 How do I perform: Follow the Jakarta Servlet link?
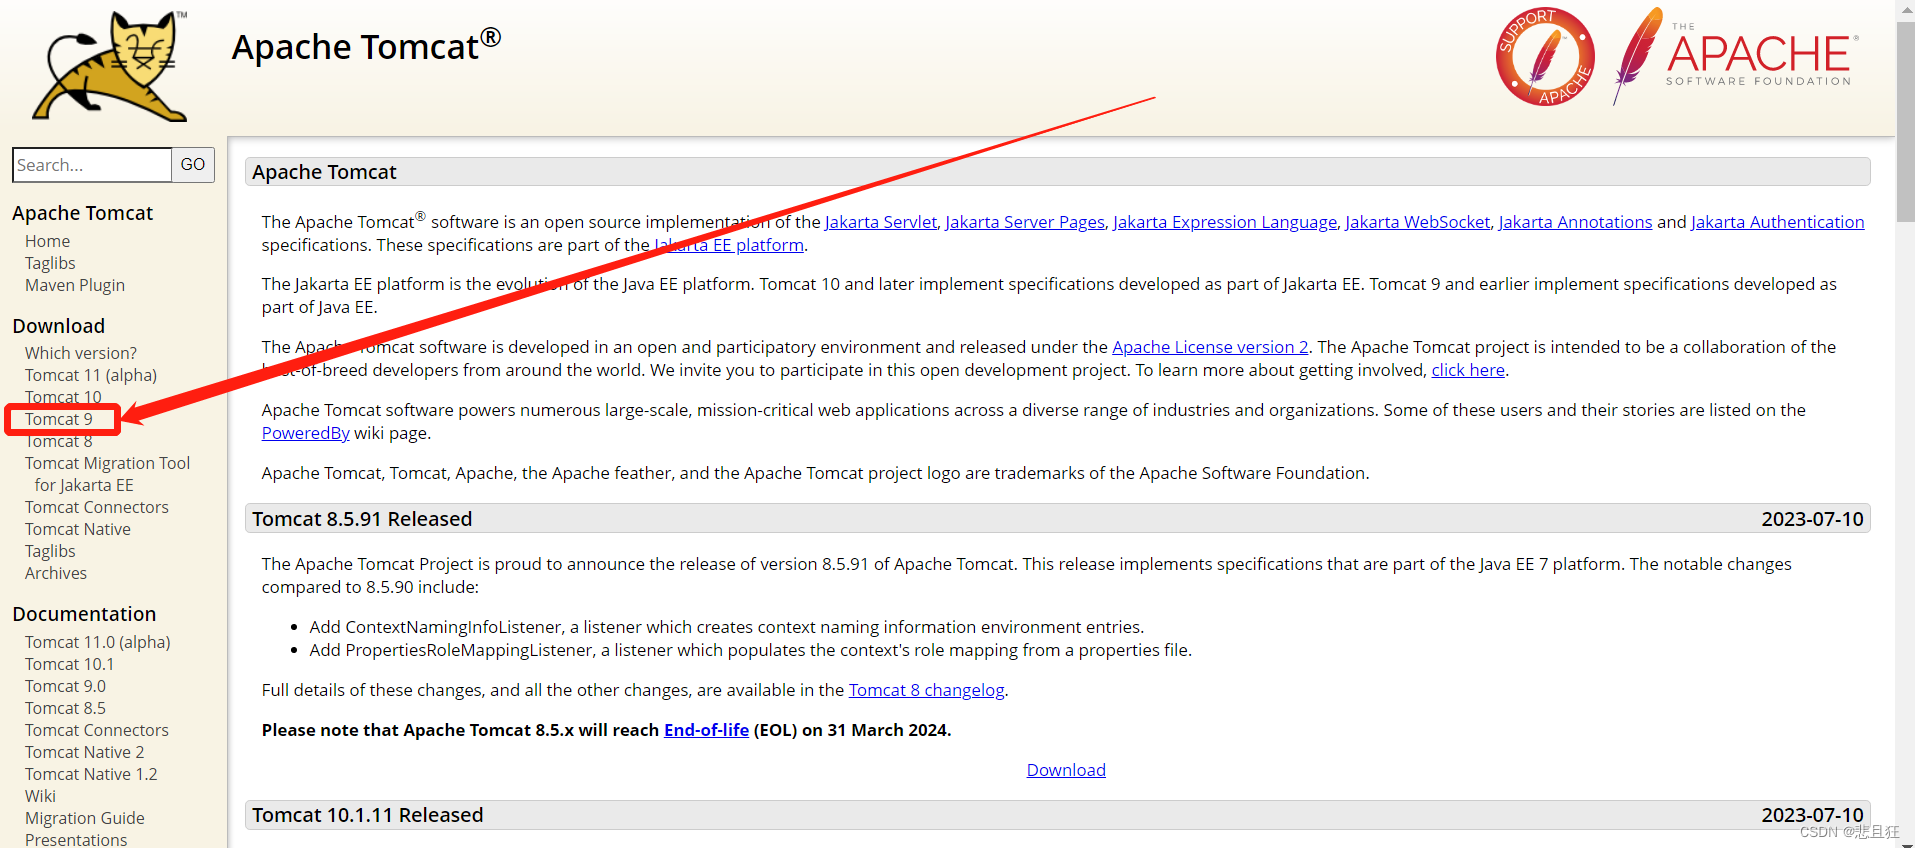click(x=881, y=222)
